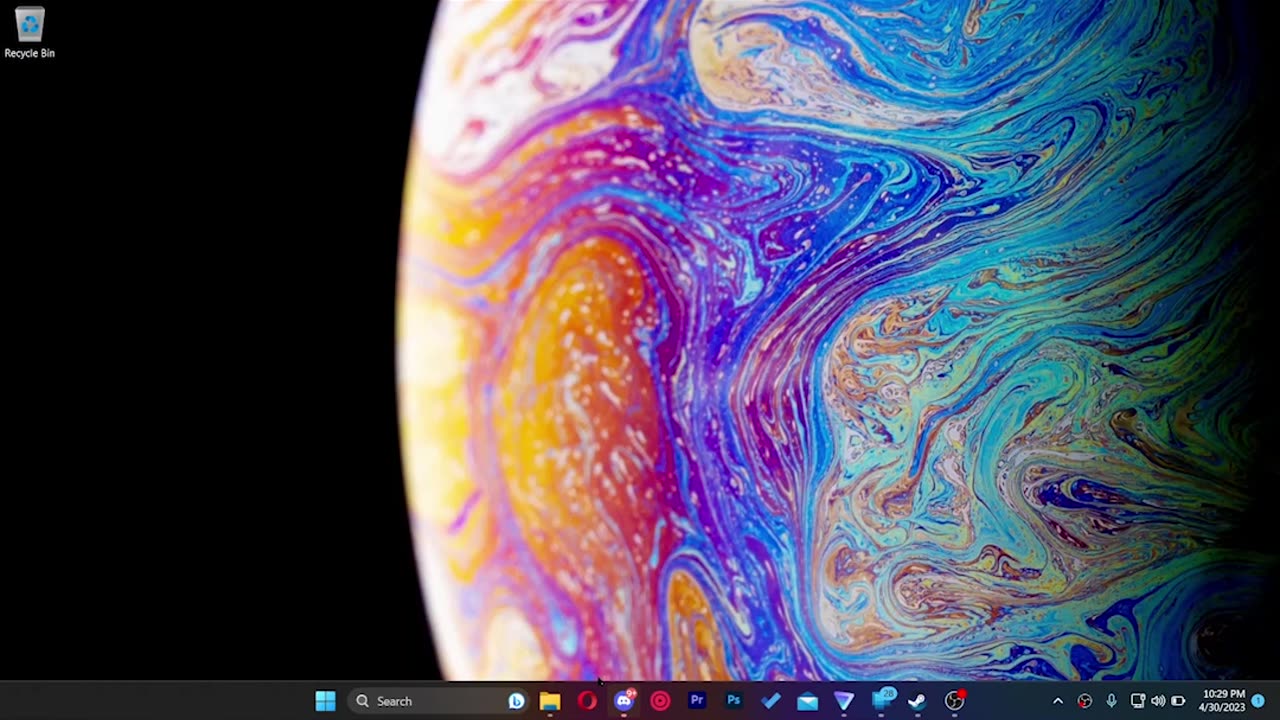Open the Windows Start menu
The width and height of the screenshot is (1280, 720).
point(325,701)
